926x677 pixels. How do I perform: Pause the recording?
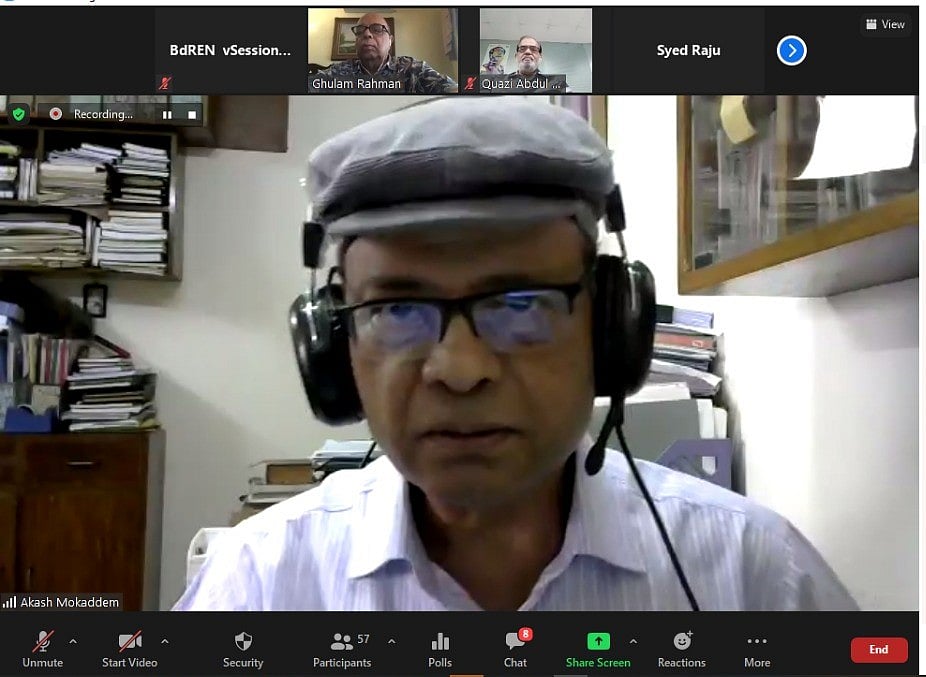tap(167, 115)
